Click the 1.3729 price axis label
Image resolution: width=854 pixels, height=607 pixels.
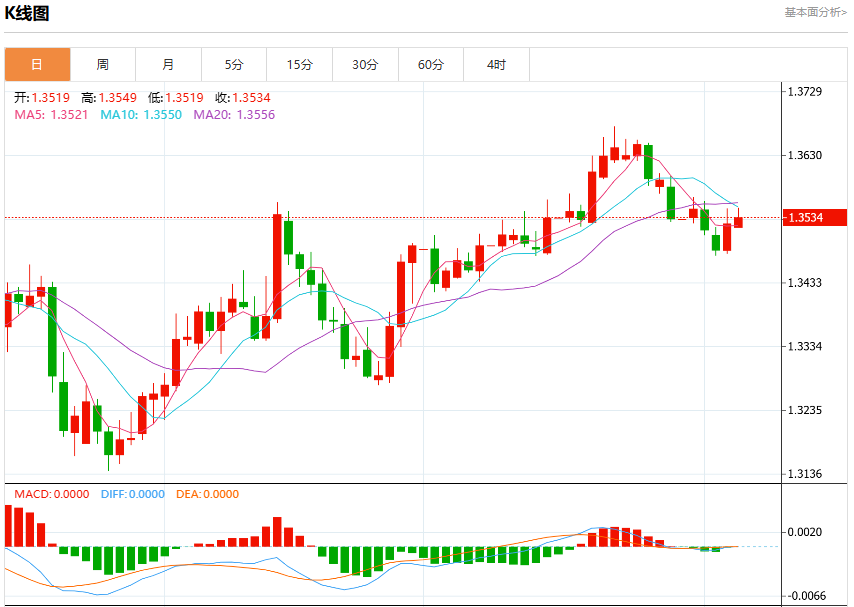(805, 92)
